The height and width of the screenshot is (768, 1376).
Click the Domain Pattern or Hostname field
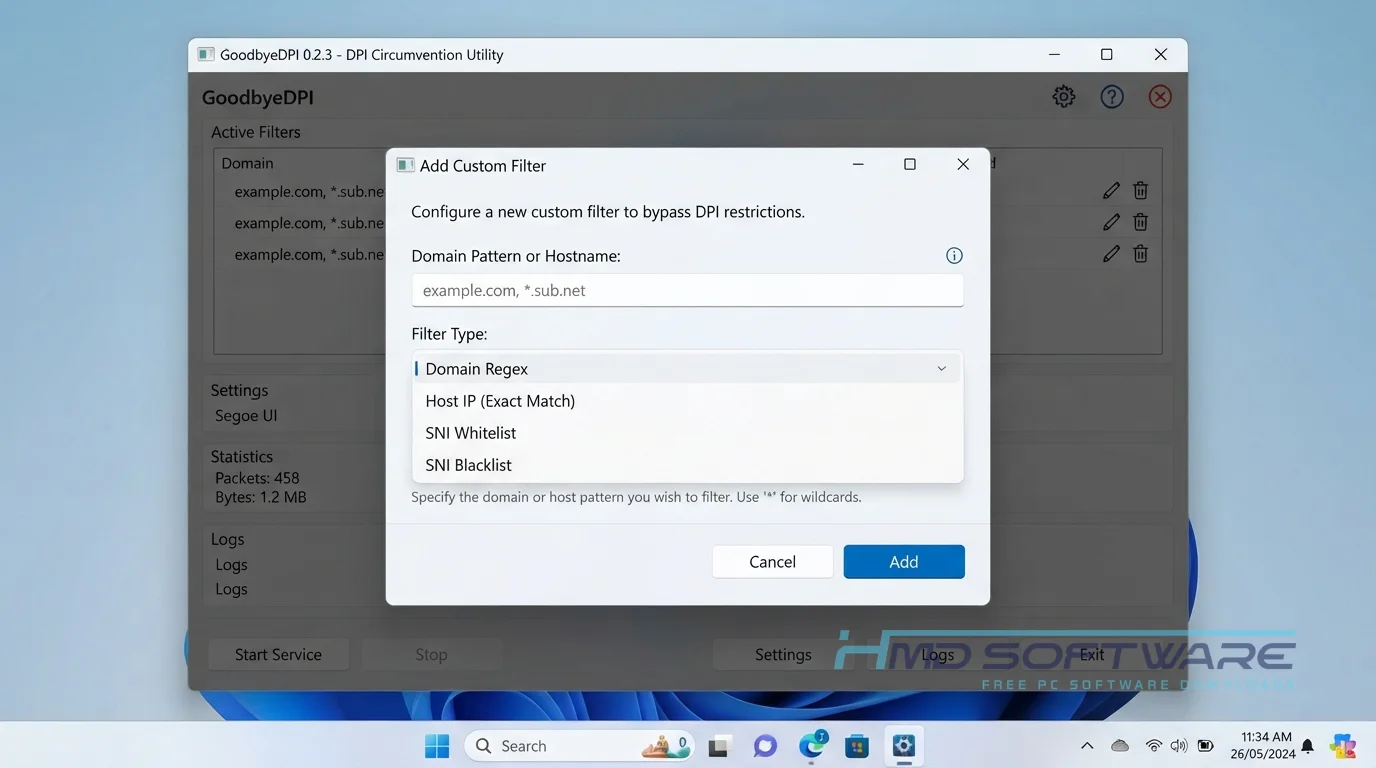pyautogui.click(x=688, y=291)
